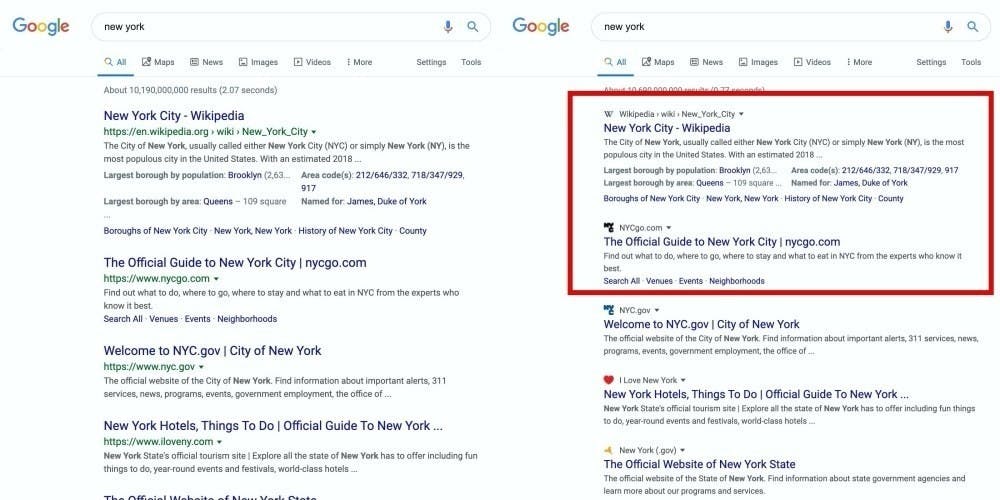
Task: Click the magnifier search icon in the left search box
Action: click(473, 27)
